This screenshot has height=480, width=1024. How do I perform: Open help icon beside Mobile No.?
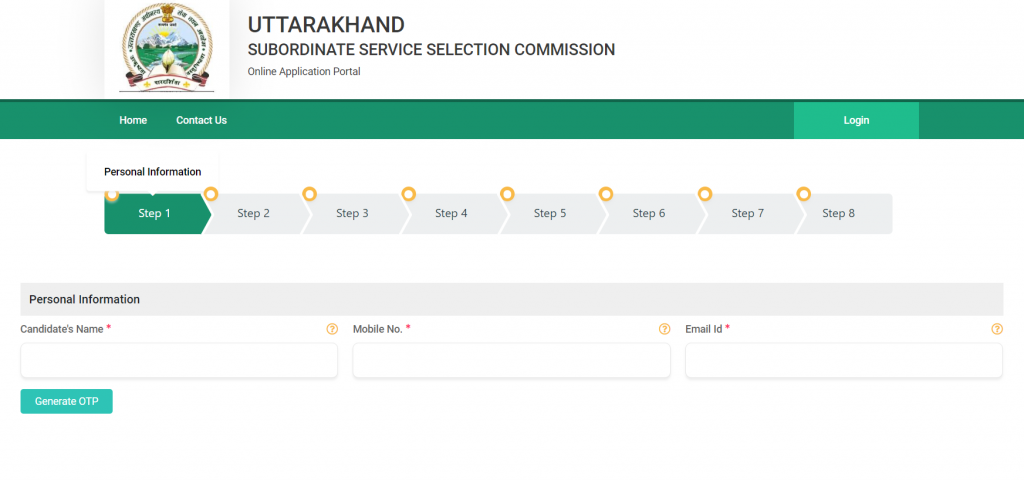pos(664,329)
